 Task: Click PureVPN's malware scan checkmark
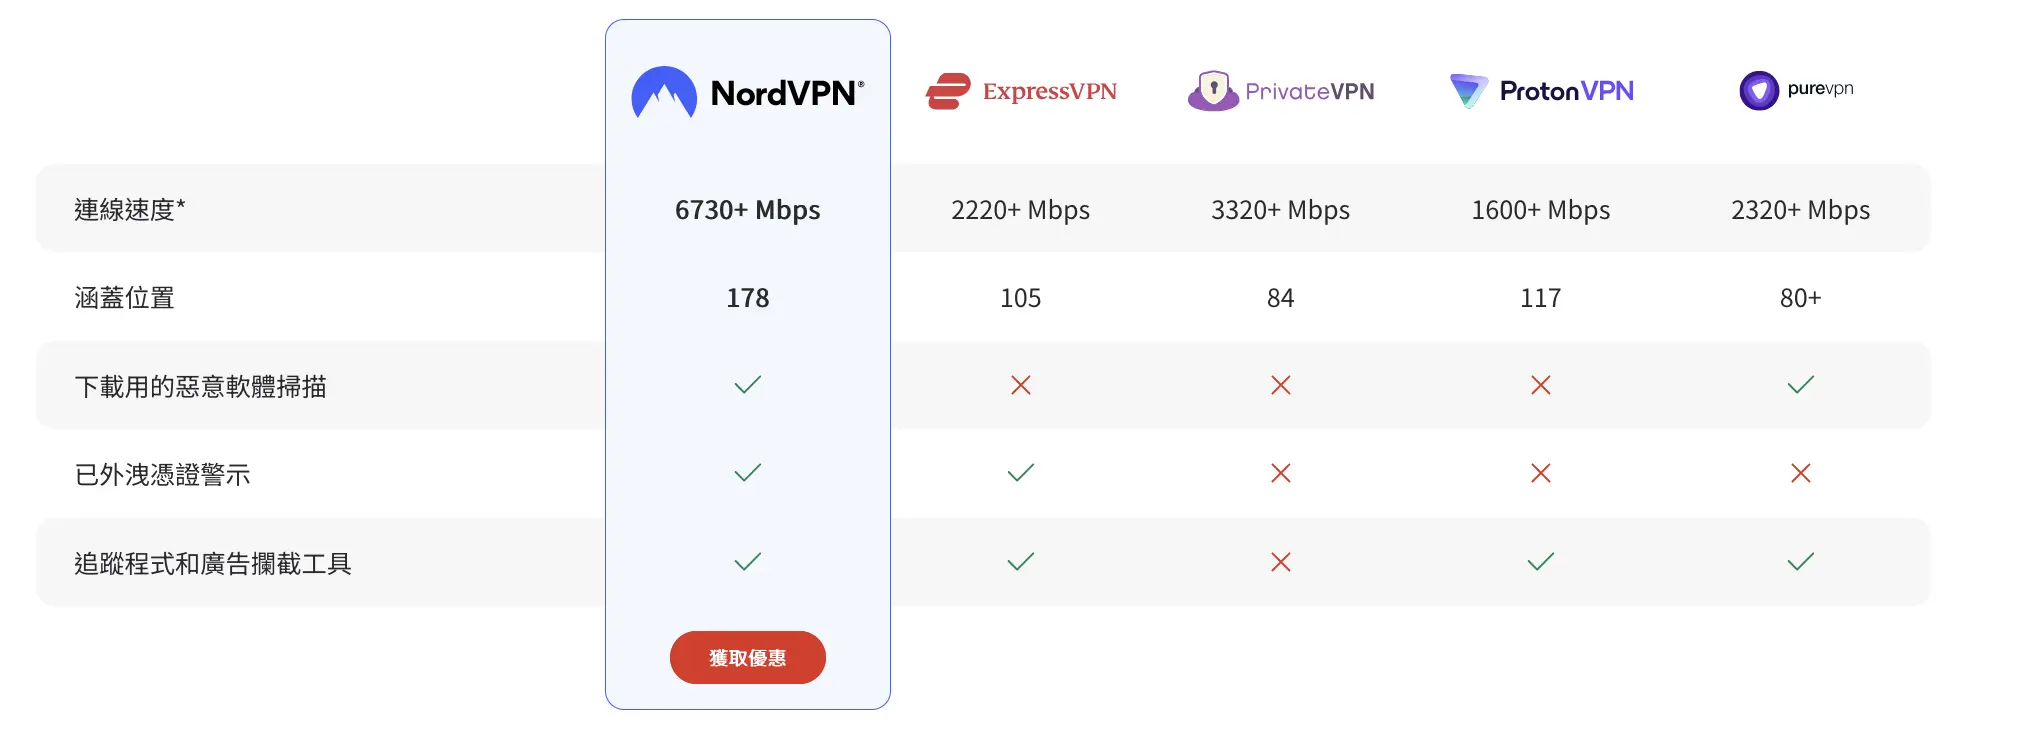(1801, 385)
